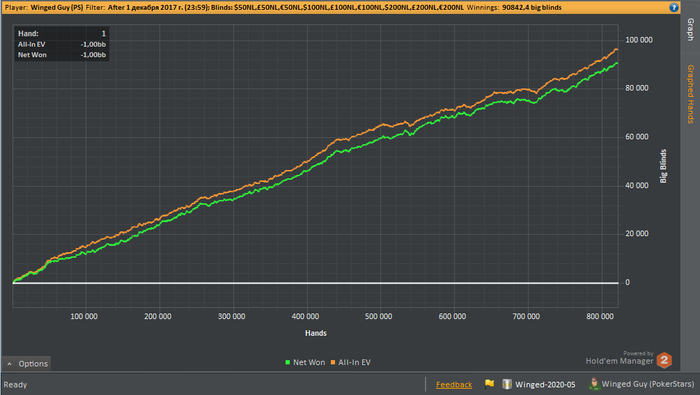Click the Winnings 90842,4 big blinds text

click(x=514, y=8)
